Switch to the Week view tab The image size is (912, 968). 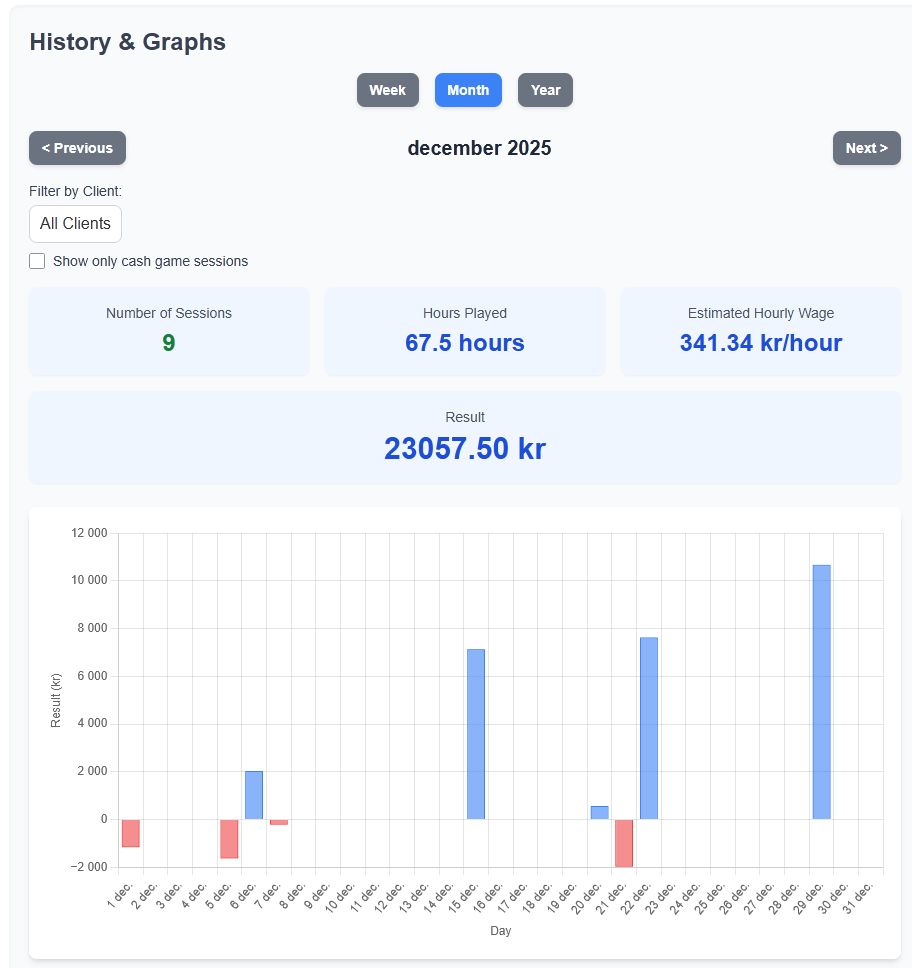click(388, 89)
